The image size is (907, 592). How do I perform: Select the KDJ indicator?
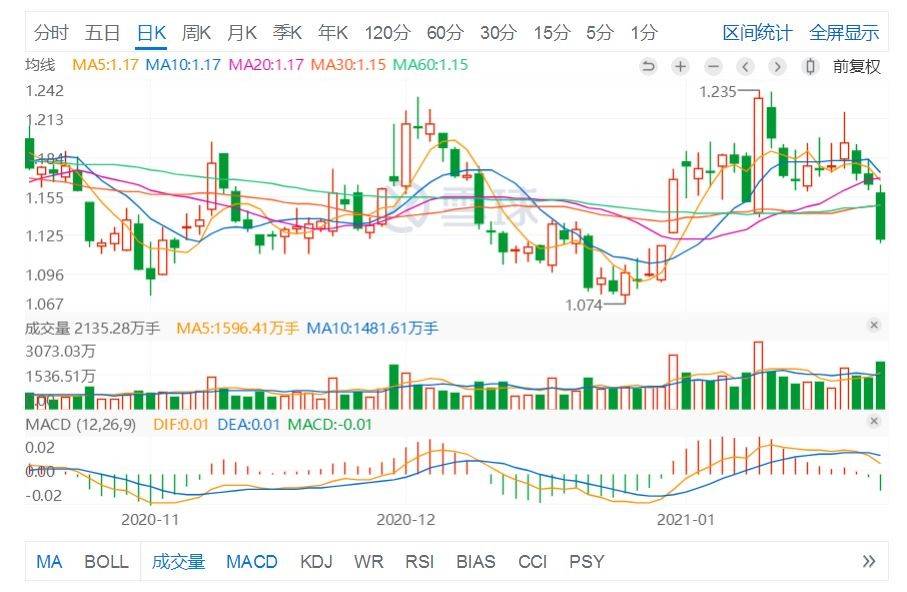(316, 561)
